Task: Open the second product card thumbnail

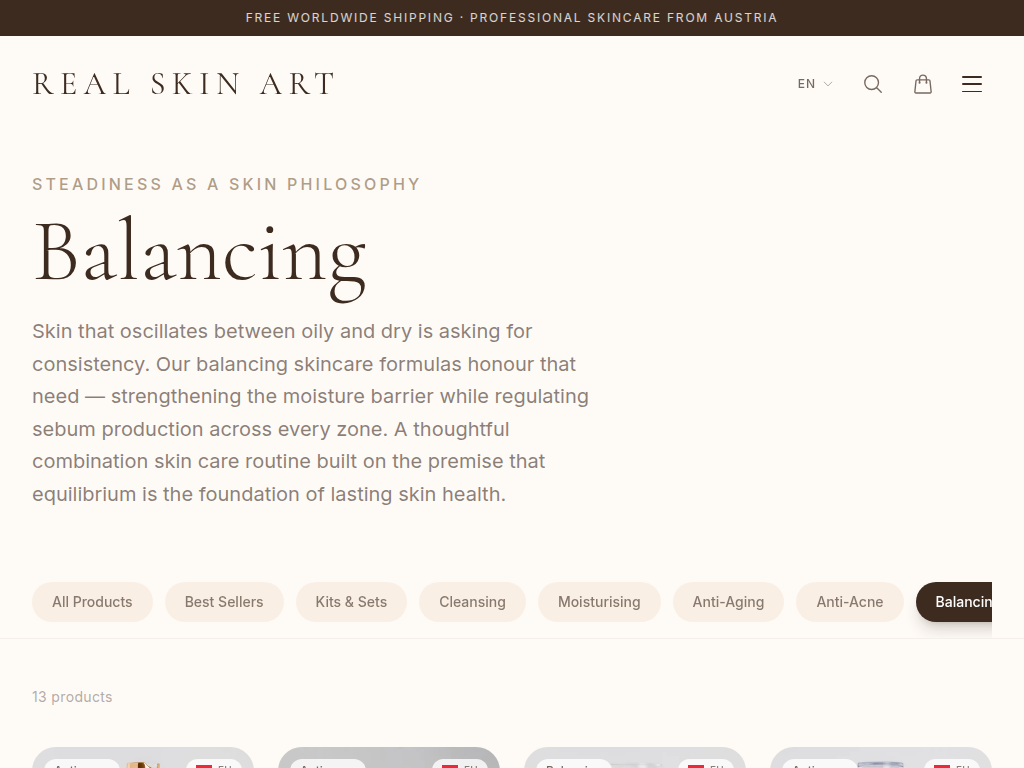Action: [389, 759]
